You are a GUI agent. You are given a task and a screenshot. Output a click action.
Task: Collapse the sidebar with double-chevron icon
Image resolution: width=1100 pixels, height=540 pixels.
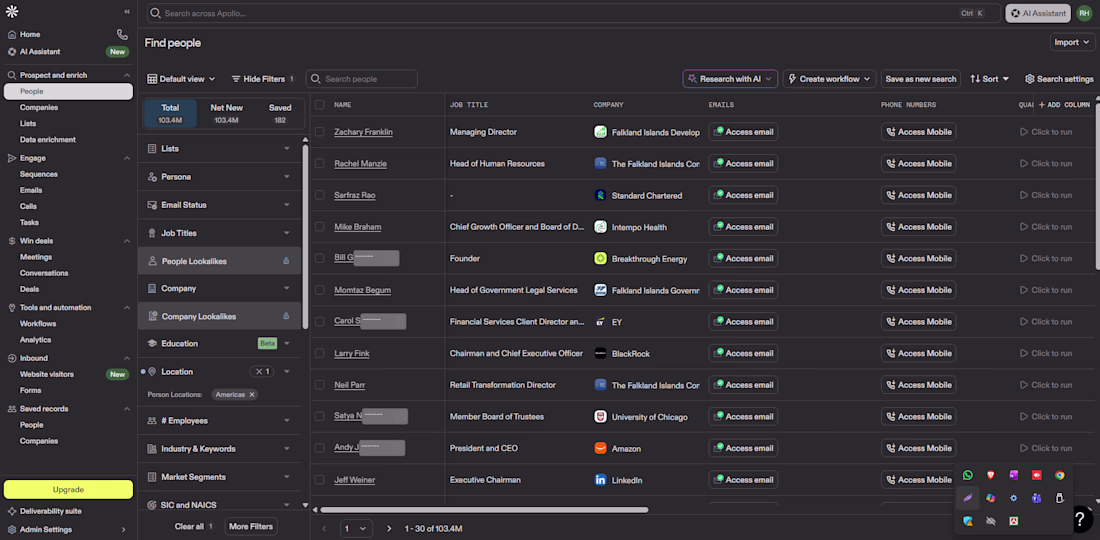click(x=127, y=11)
